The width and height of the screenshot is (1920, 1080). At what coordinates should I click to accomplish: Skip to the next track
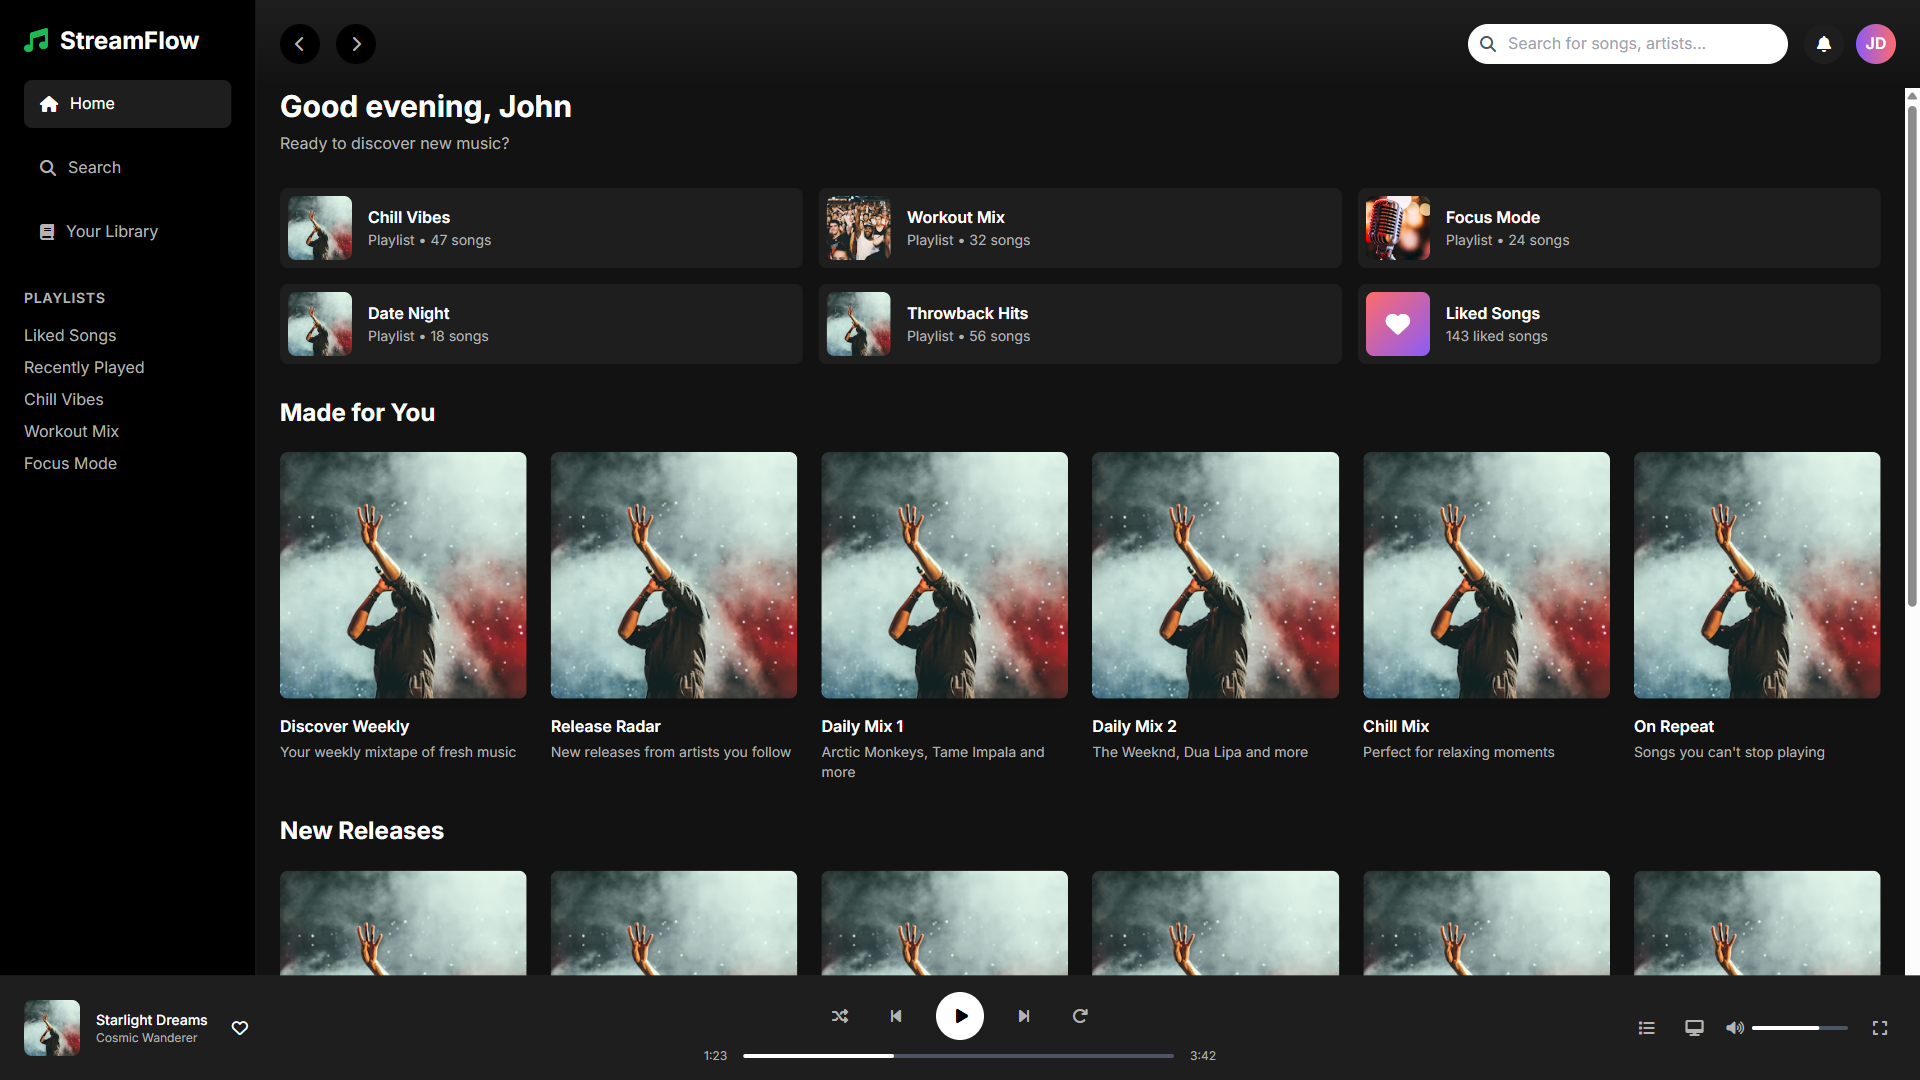[1024, 1016]
